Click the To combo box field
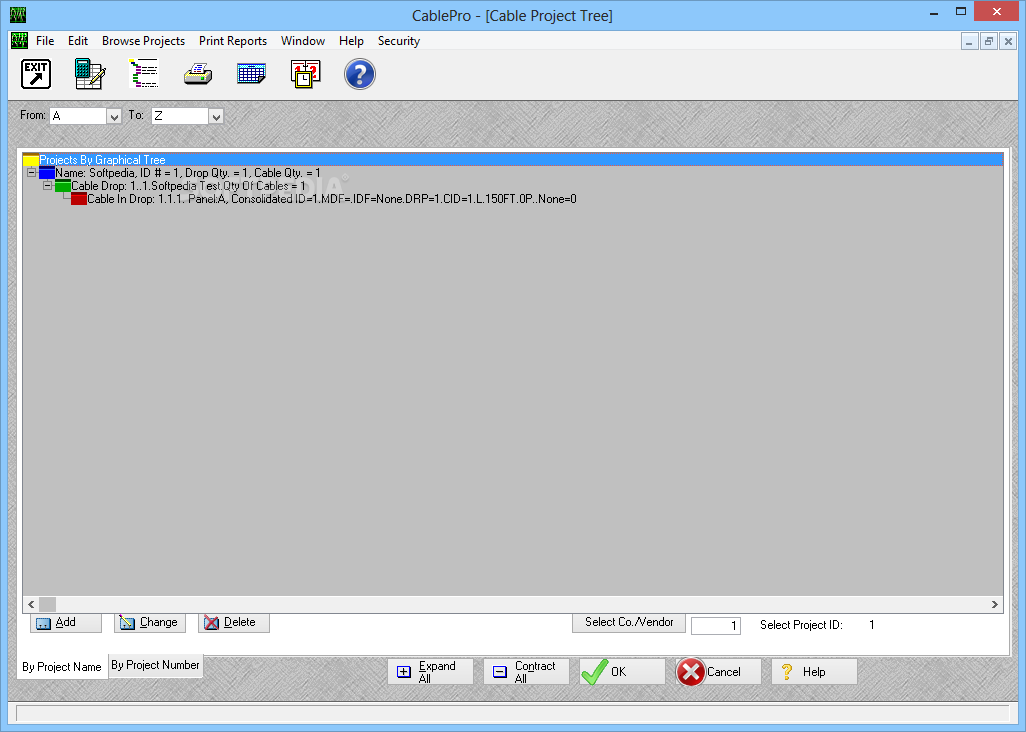This screenshot has height=732, width=1026. pyautogui.click(x=180, y=116)
